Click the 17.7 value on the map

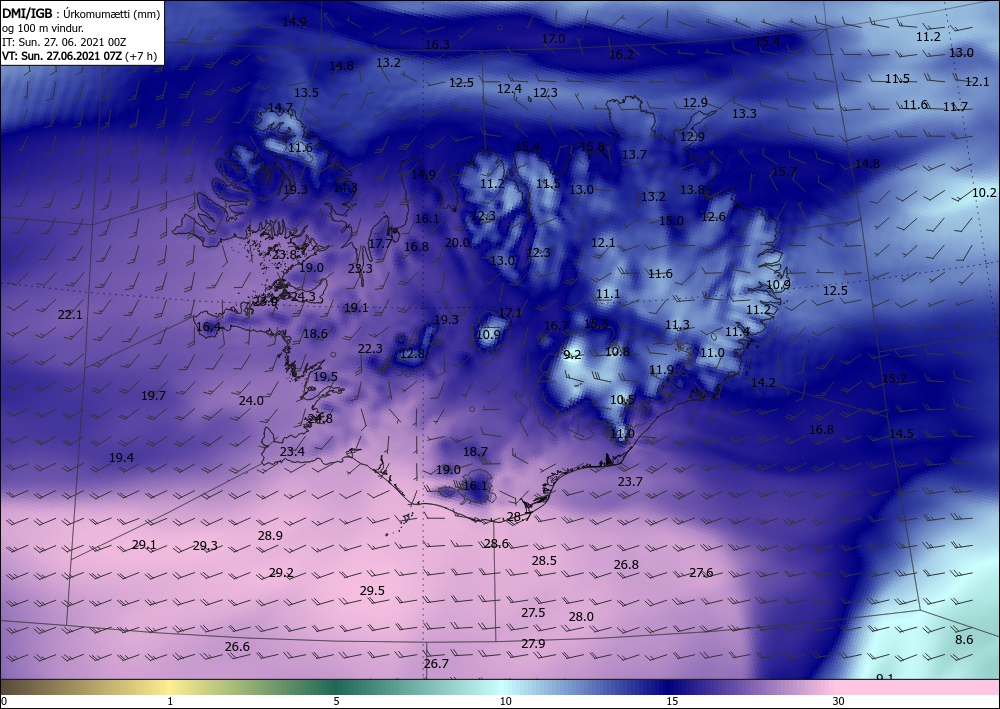[x=380, y=244]
